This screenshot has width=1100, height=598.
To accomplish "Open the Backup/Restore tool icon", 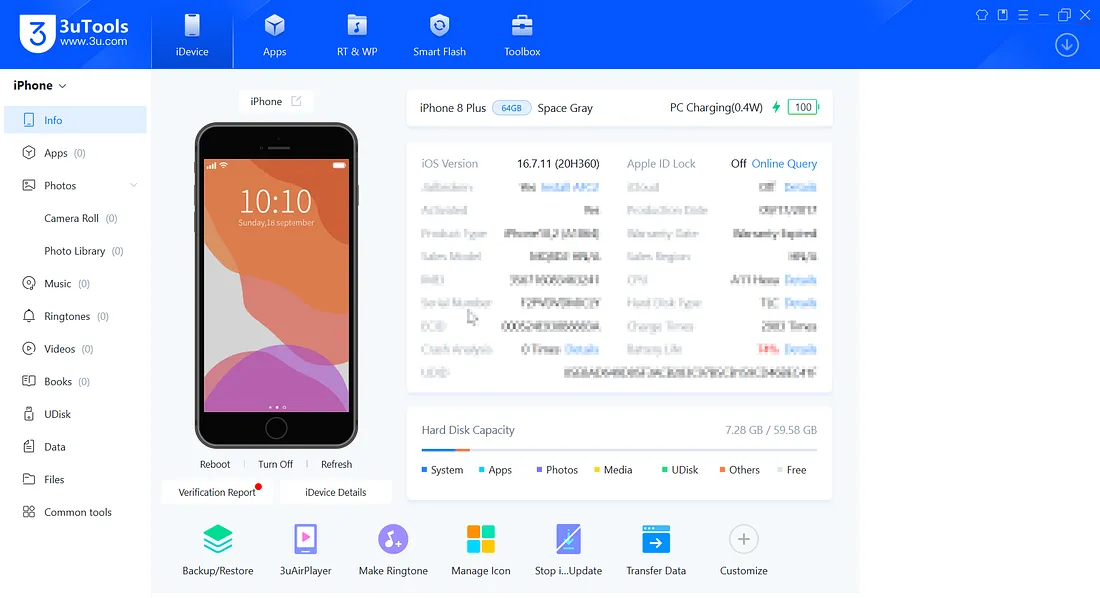I will click(x=217, y=540).
